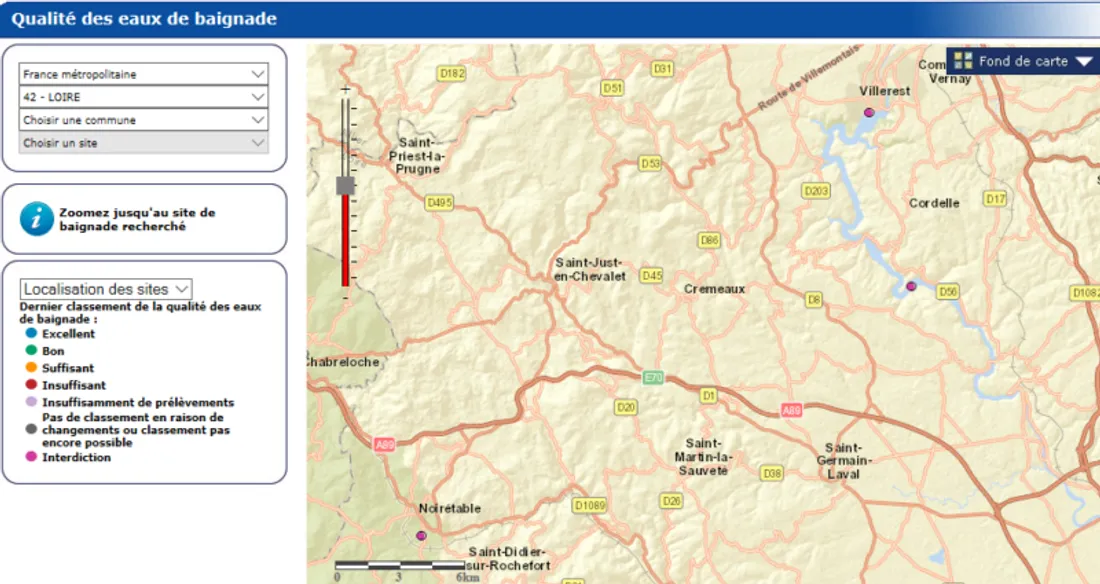Screen dimensions: 1100x584
Task: Open the Choisir une commune dropdown
Action: [x=143, y=120]
